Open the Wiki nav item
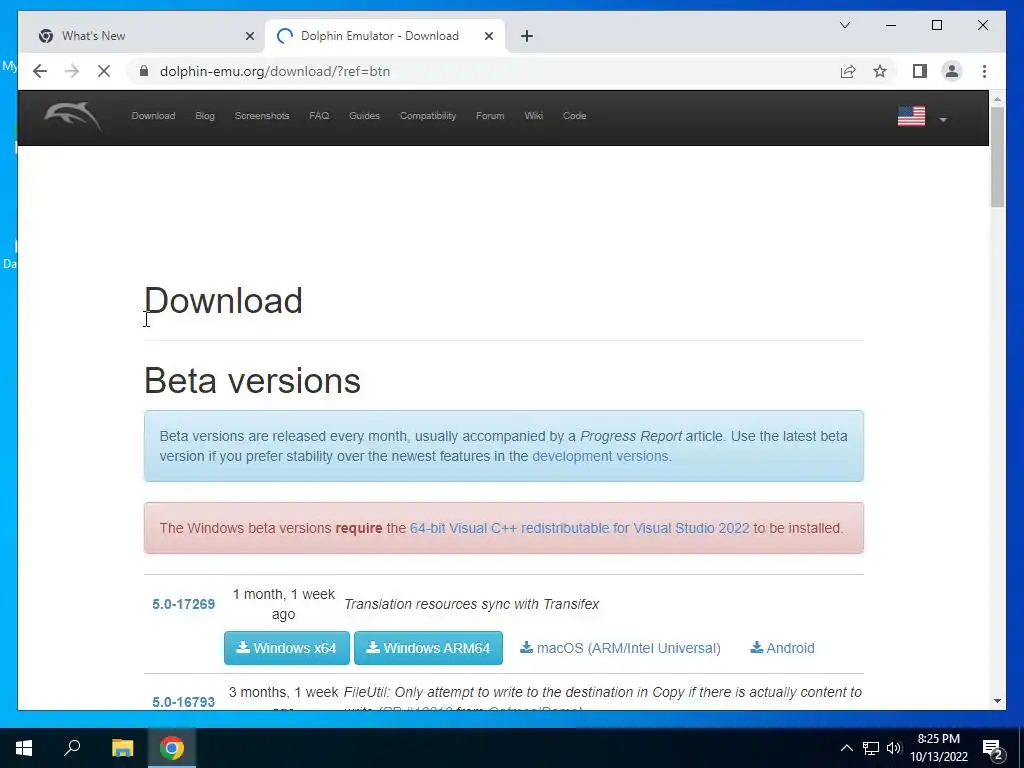1024x768 pixels. click(534, 116)
